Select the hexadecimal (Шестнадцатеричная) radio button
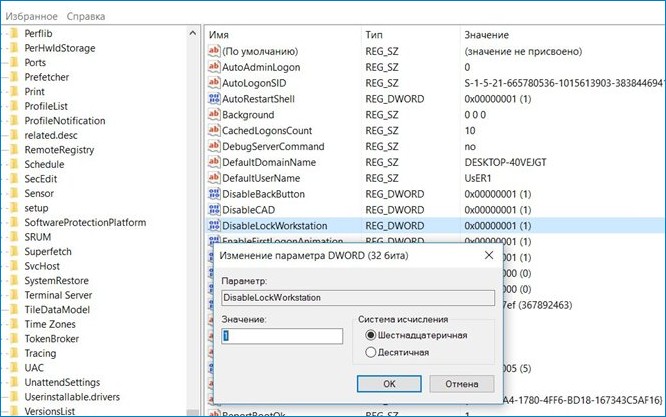The width and height of the screenshot is (666, 417). point(372,335)
